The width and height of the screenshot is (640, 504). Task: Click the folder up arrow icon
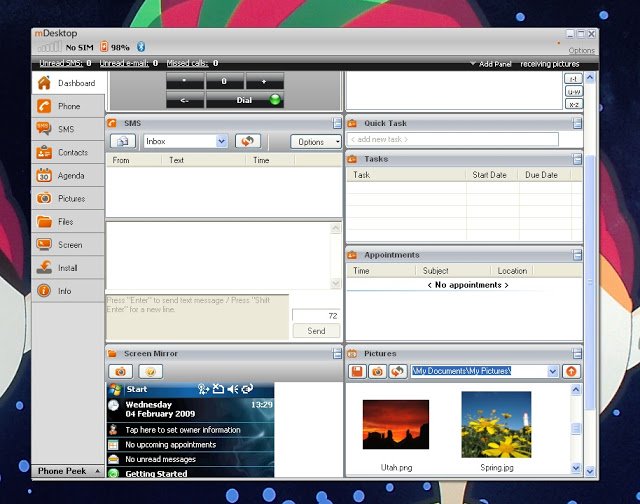tap(571, 371)
